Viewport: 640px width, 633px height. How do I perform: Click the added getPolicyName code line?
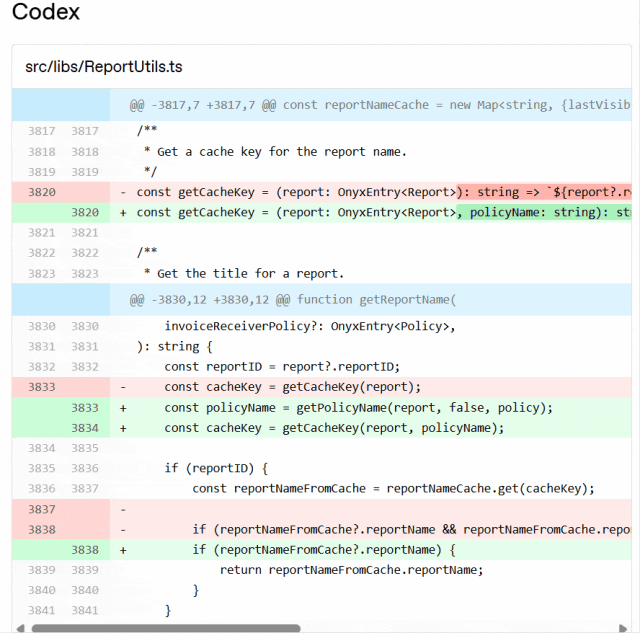point(358,408)
